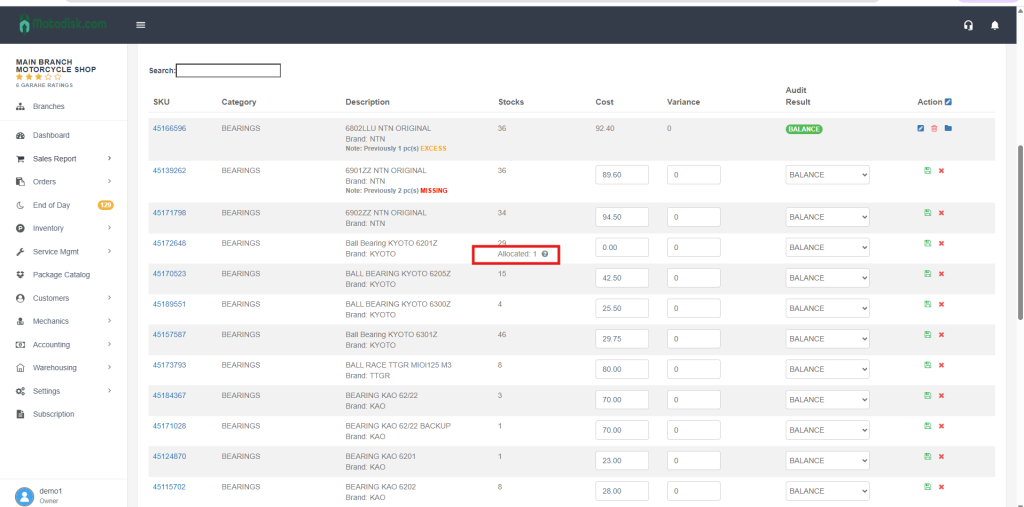Open Audit Result dropdown for SKU 45139262

tap(827, 175)
